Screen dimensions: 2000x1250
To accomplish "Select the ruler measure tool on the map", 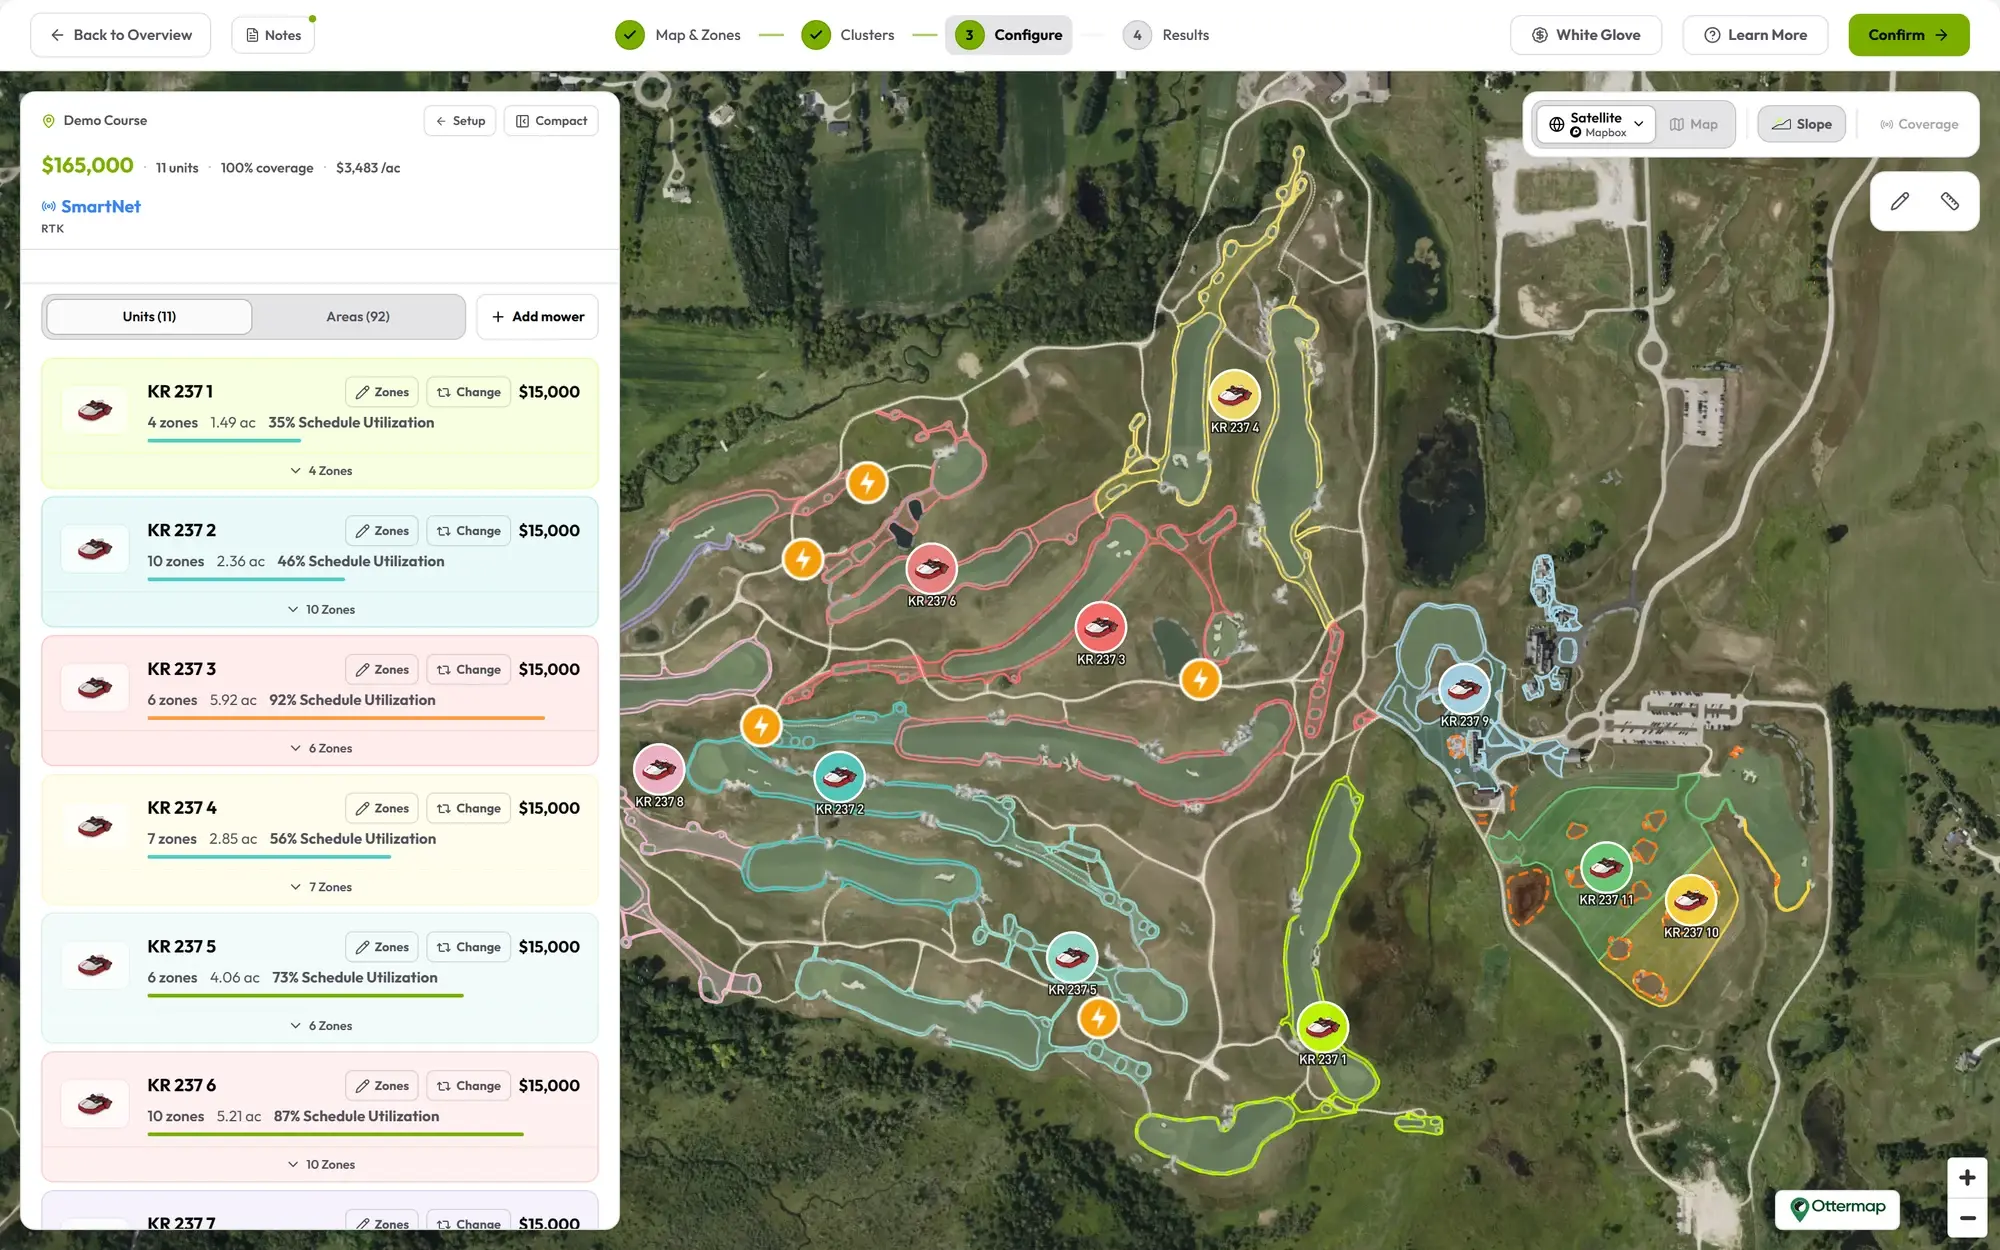I will pos(1949,201).
